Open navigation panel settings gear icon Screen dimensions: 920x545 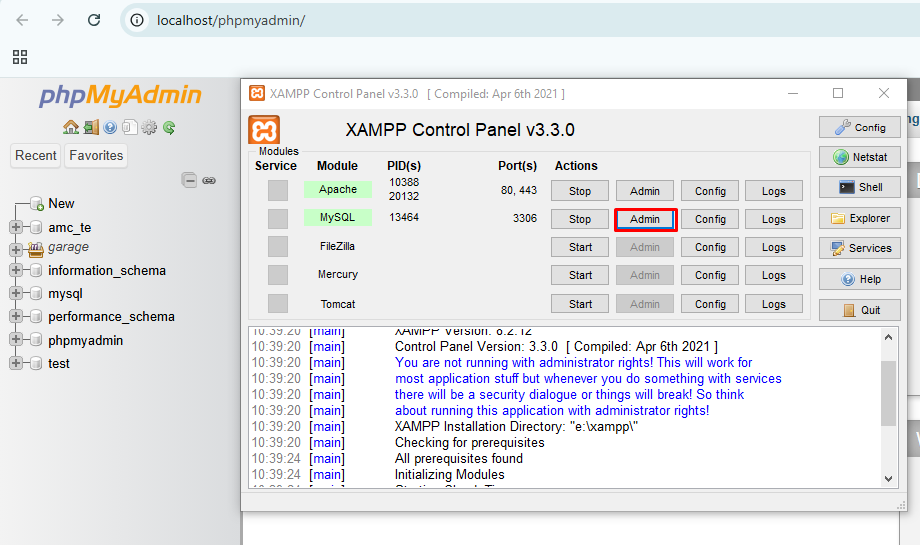[x=149, y=127]
